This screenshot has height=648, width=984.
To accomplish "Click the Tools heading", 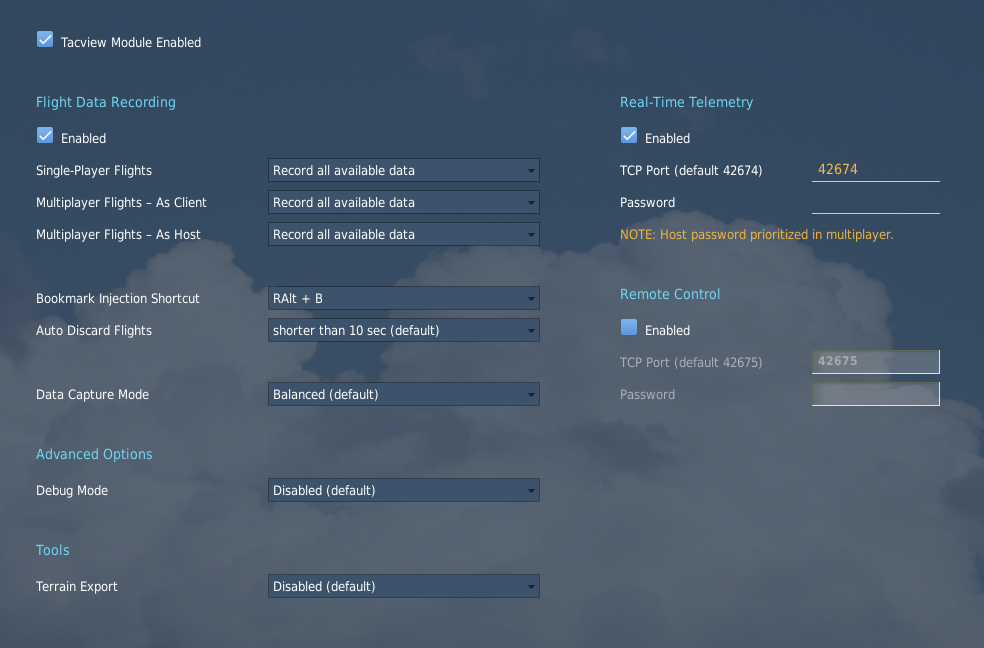I will (x=53, y=550).
